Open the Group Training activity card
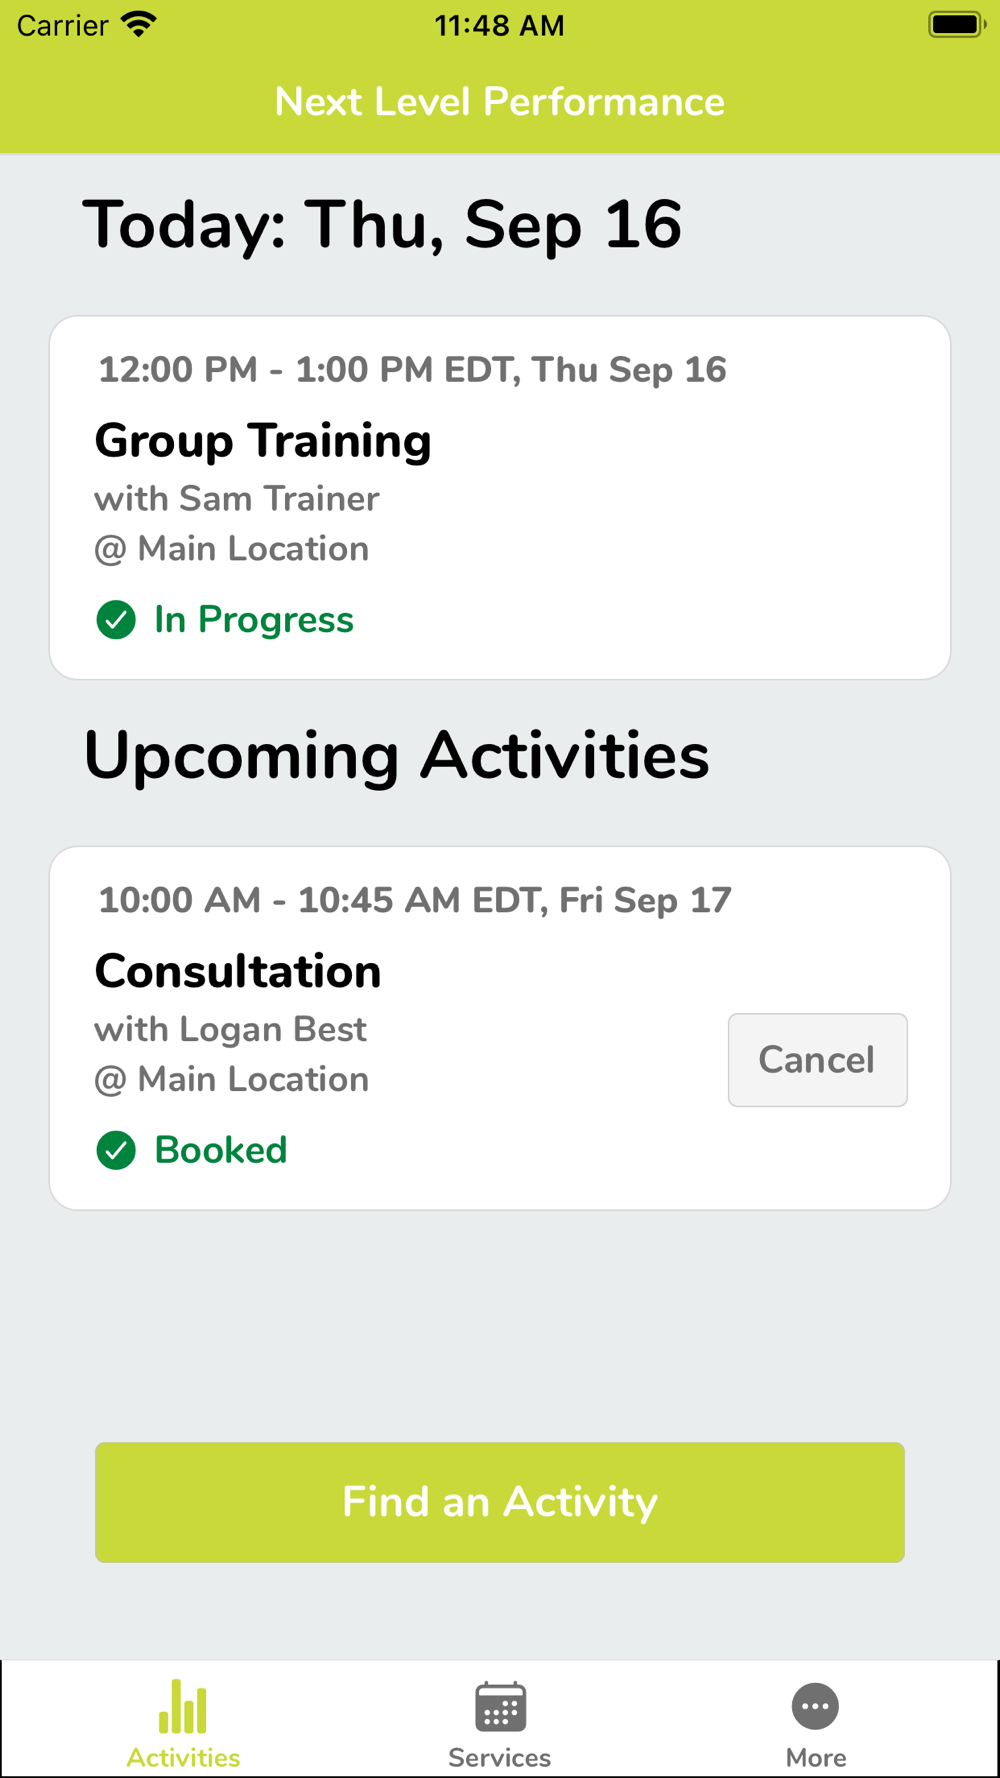The width and height of the screenshot is (1000, 1778). point(500,498)
